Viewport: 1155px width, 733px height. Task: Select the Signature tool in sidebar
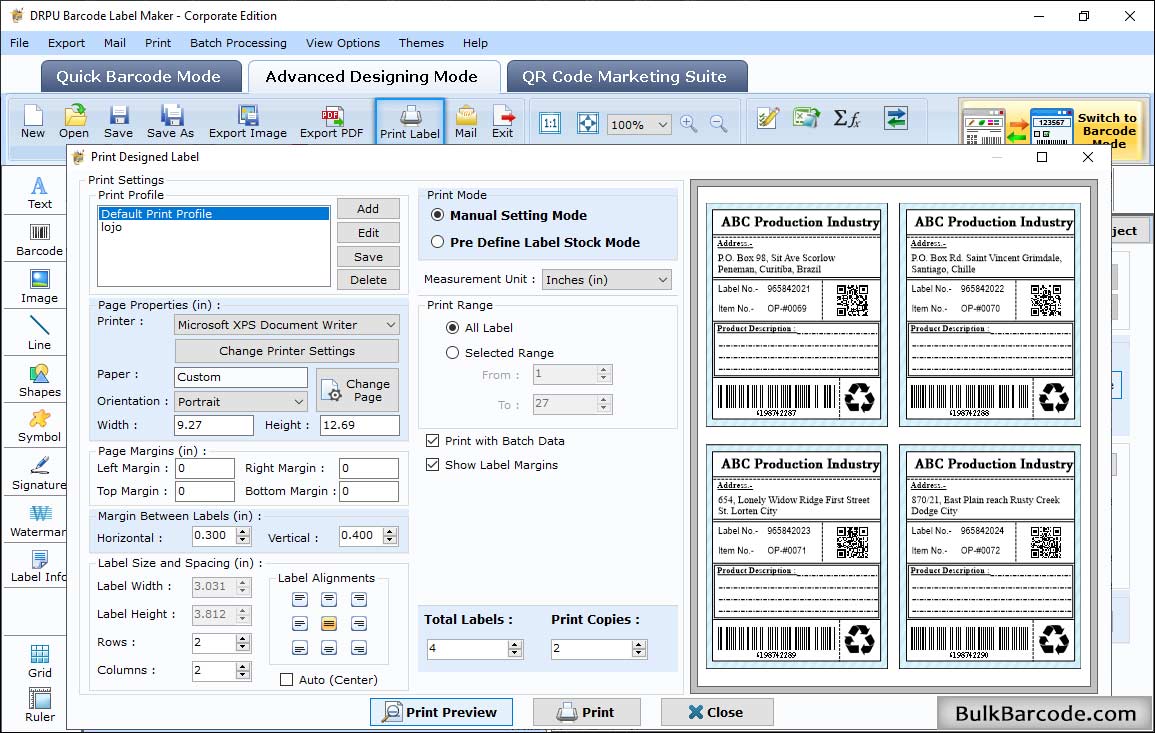pos(39,474)
